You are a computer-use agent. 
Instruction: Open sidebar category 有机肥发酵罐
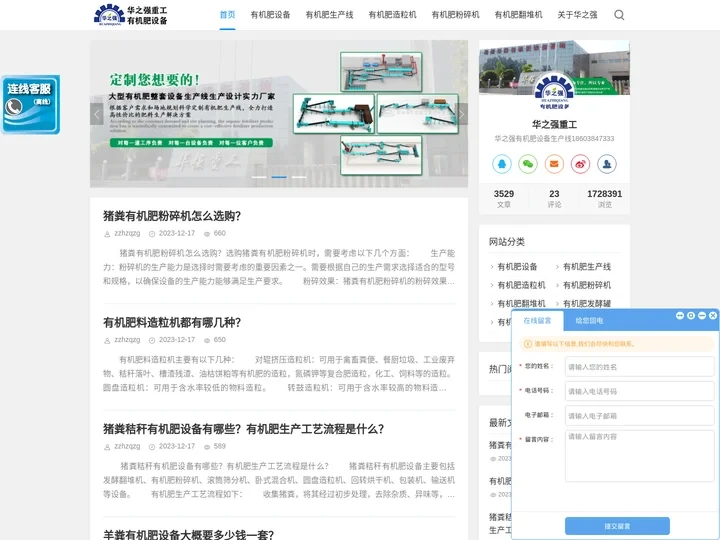[x=587, y=304]
